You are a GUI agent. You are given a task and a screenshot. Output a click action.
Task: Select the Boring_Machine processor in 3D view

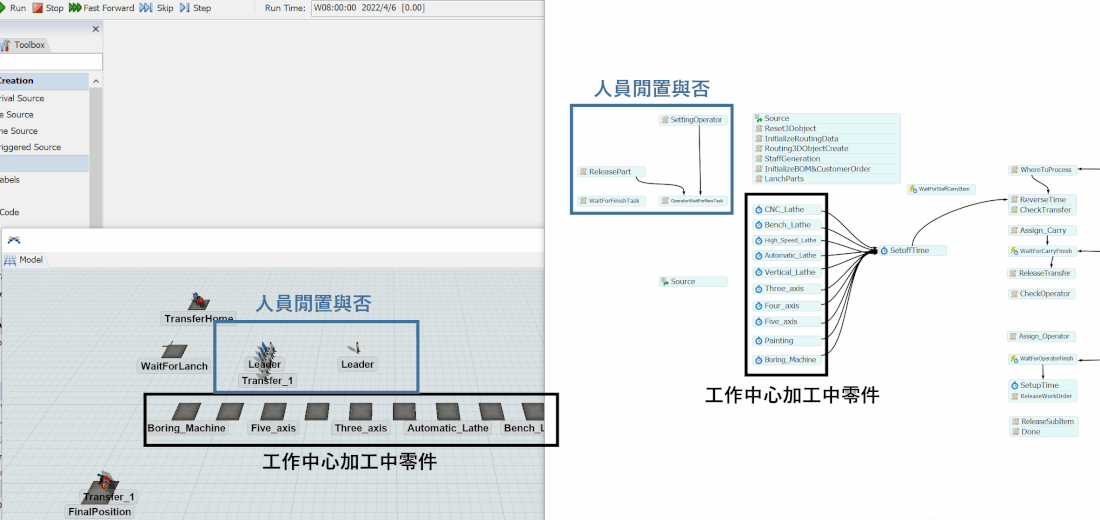point(186,412)
